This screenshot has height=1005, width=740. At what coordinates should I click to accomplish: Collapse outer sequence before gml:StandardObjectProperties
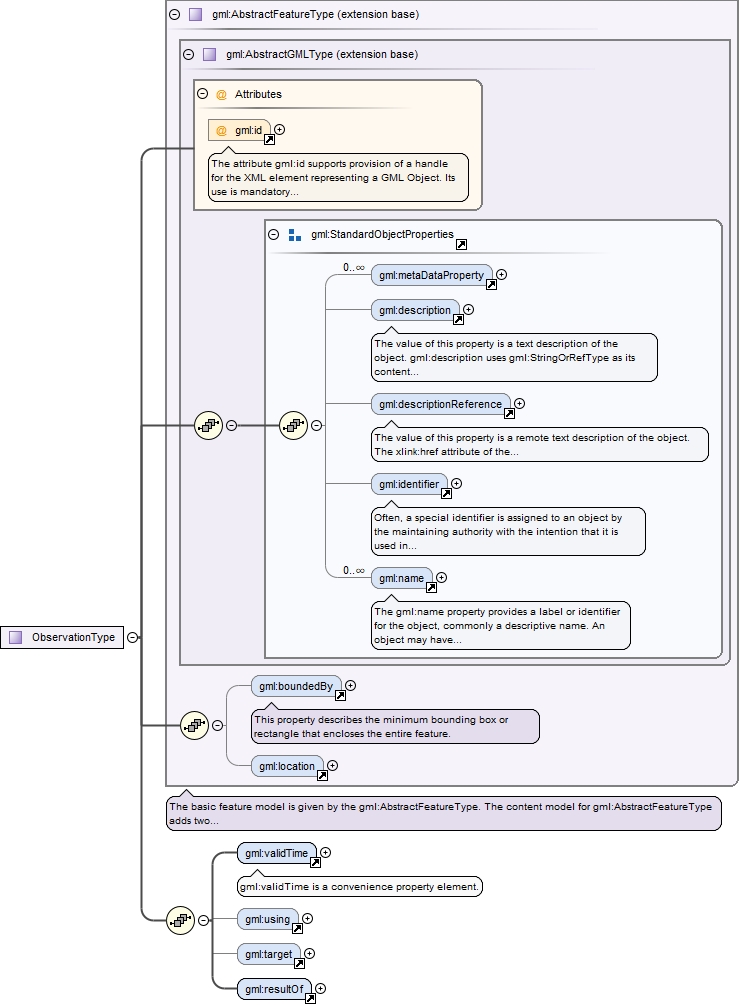click(231, 425)
